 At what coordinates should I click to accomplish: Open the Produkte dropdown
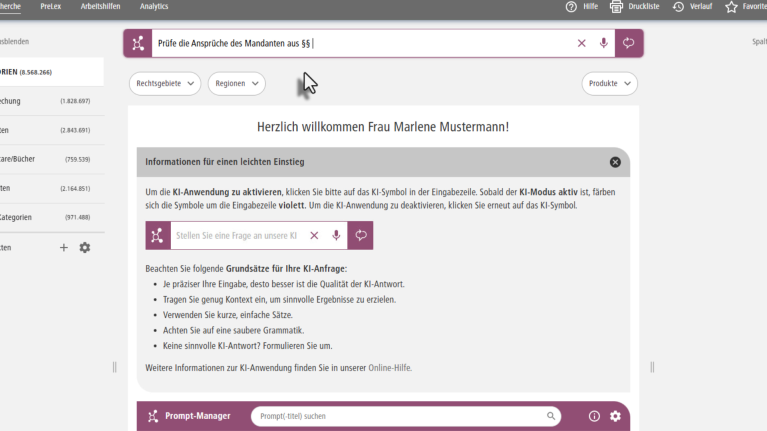tap(609, 84)
